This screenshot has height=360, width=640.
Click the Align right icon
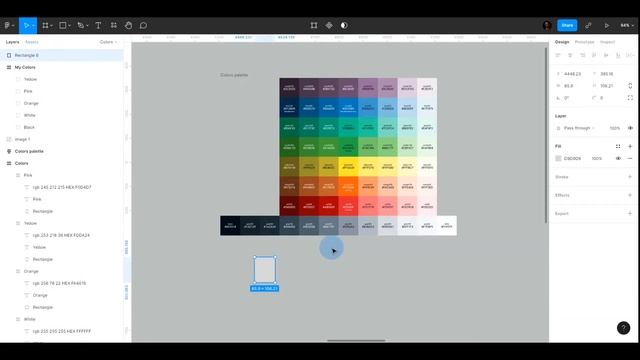point(582,55)
